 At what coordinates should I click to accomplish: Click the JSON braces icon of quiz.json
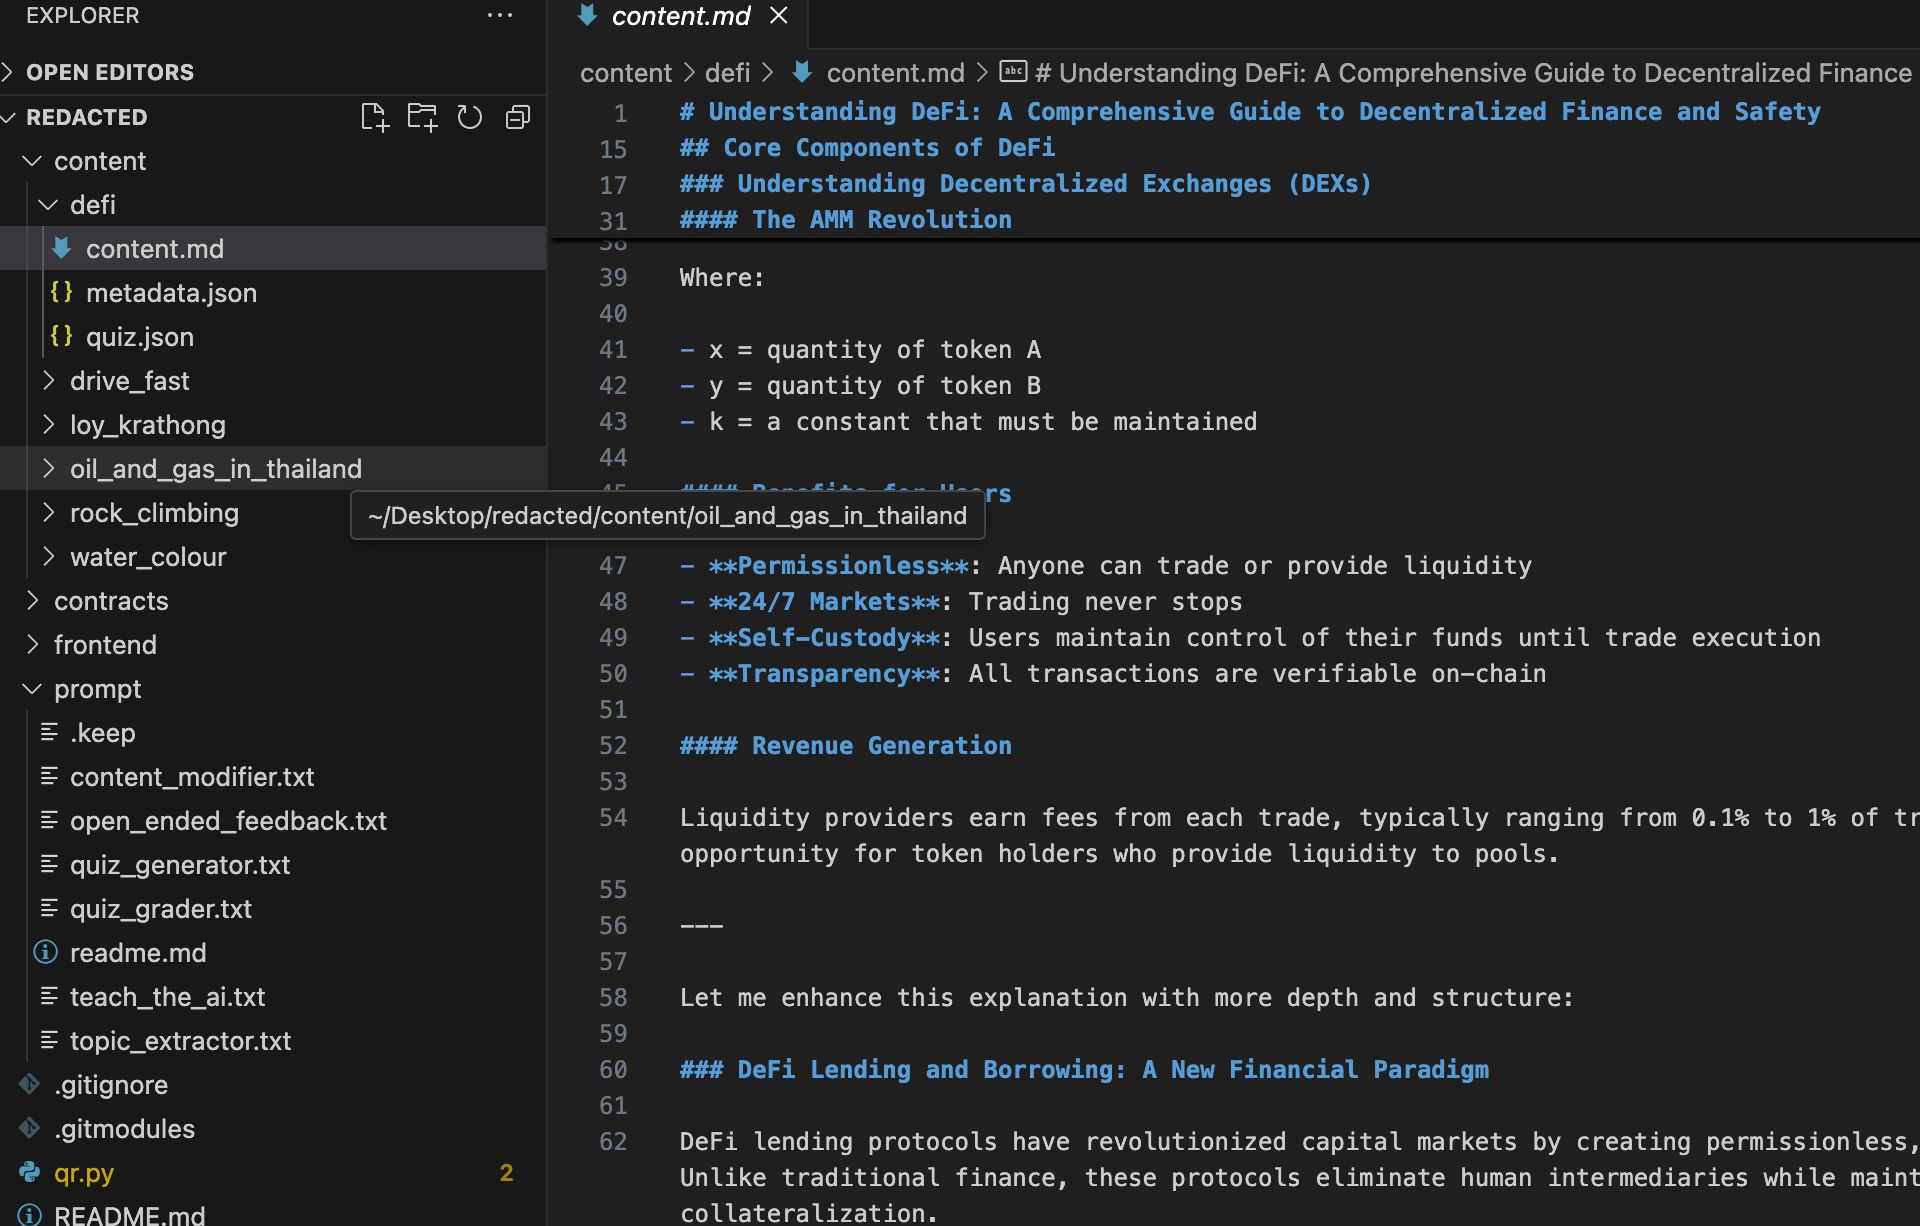tap(62, 336)
